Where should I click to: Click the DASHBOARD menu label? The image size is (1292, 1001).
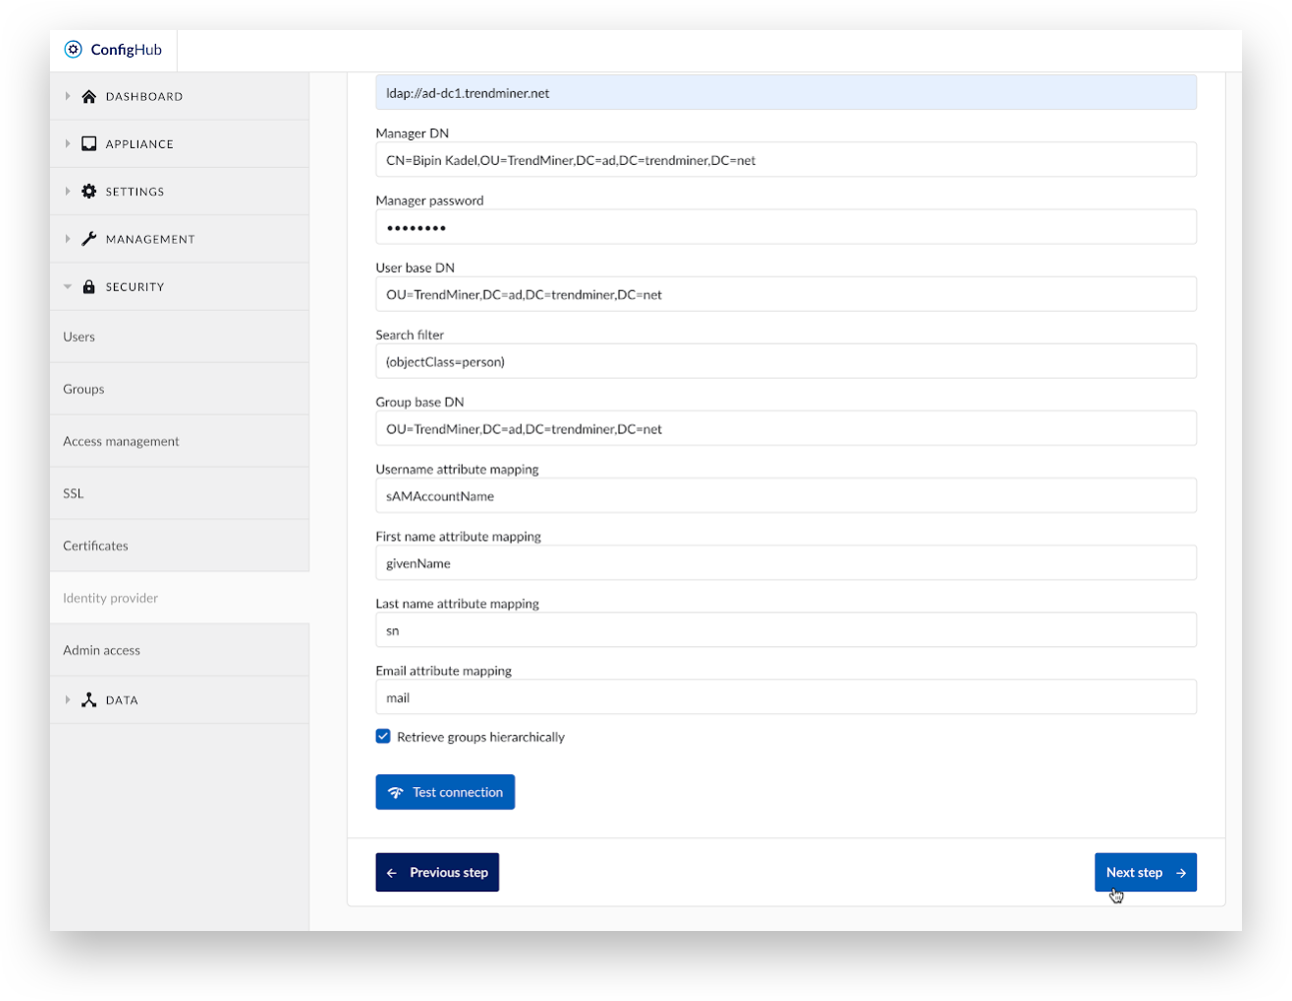(x=144, y=97)
